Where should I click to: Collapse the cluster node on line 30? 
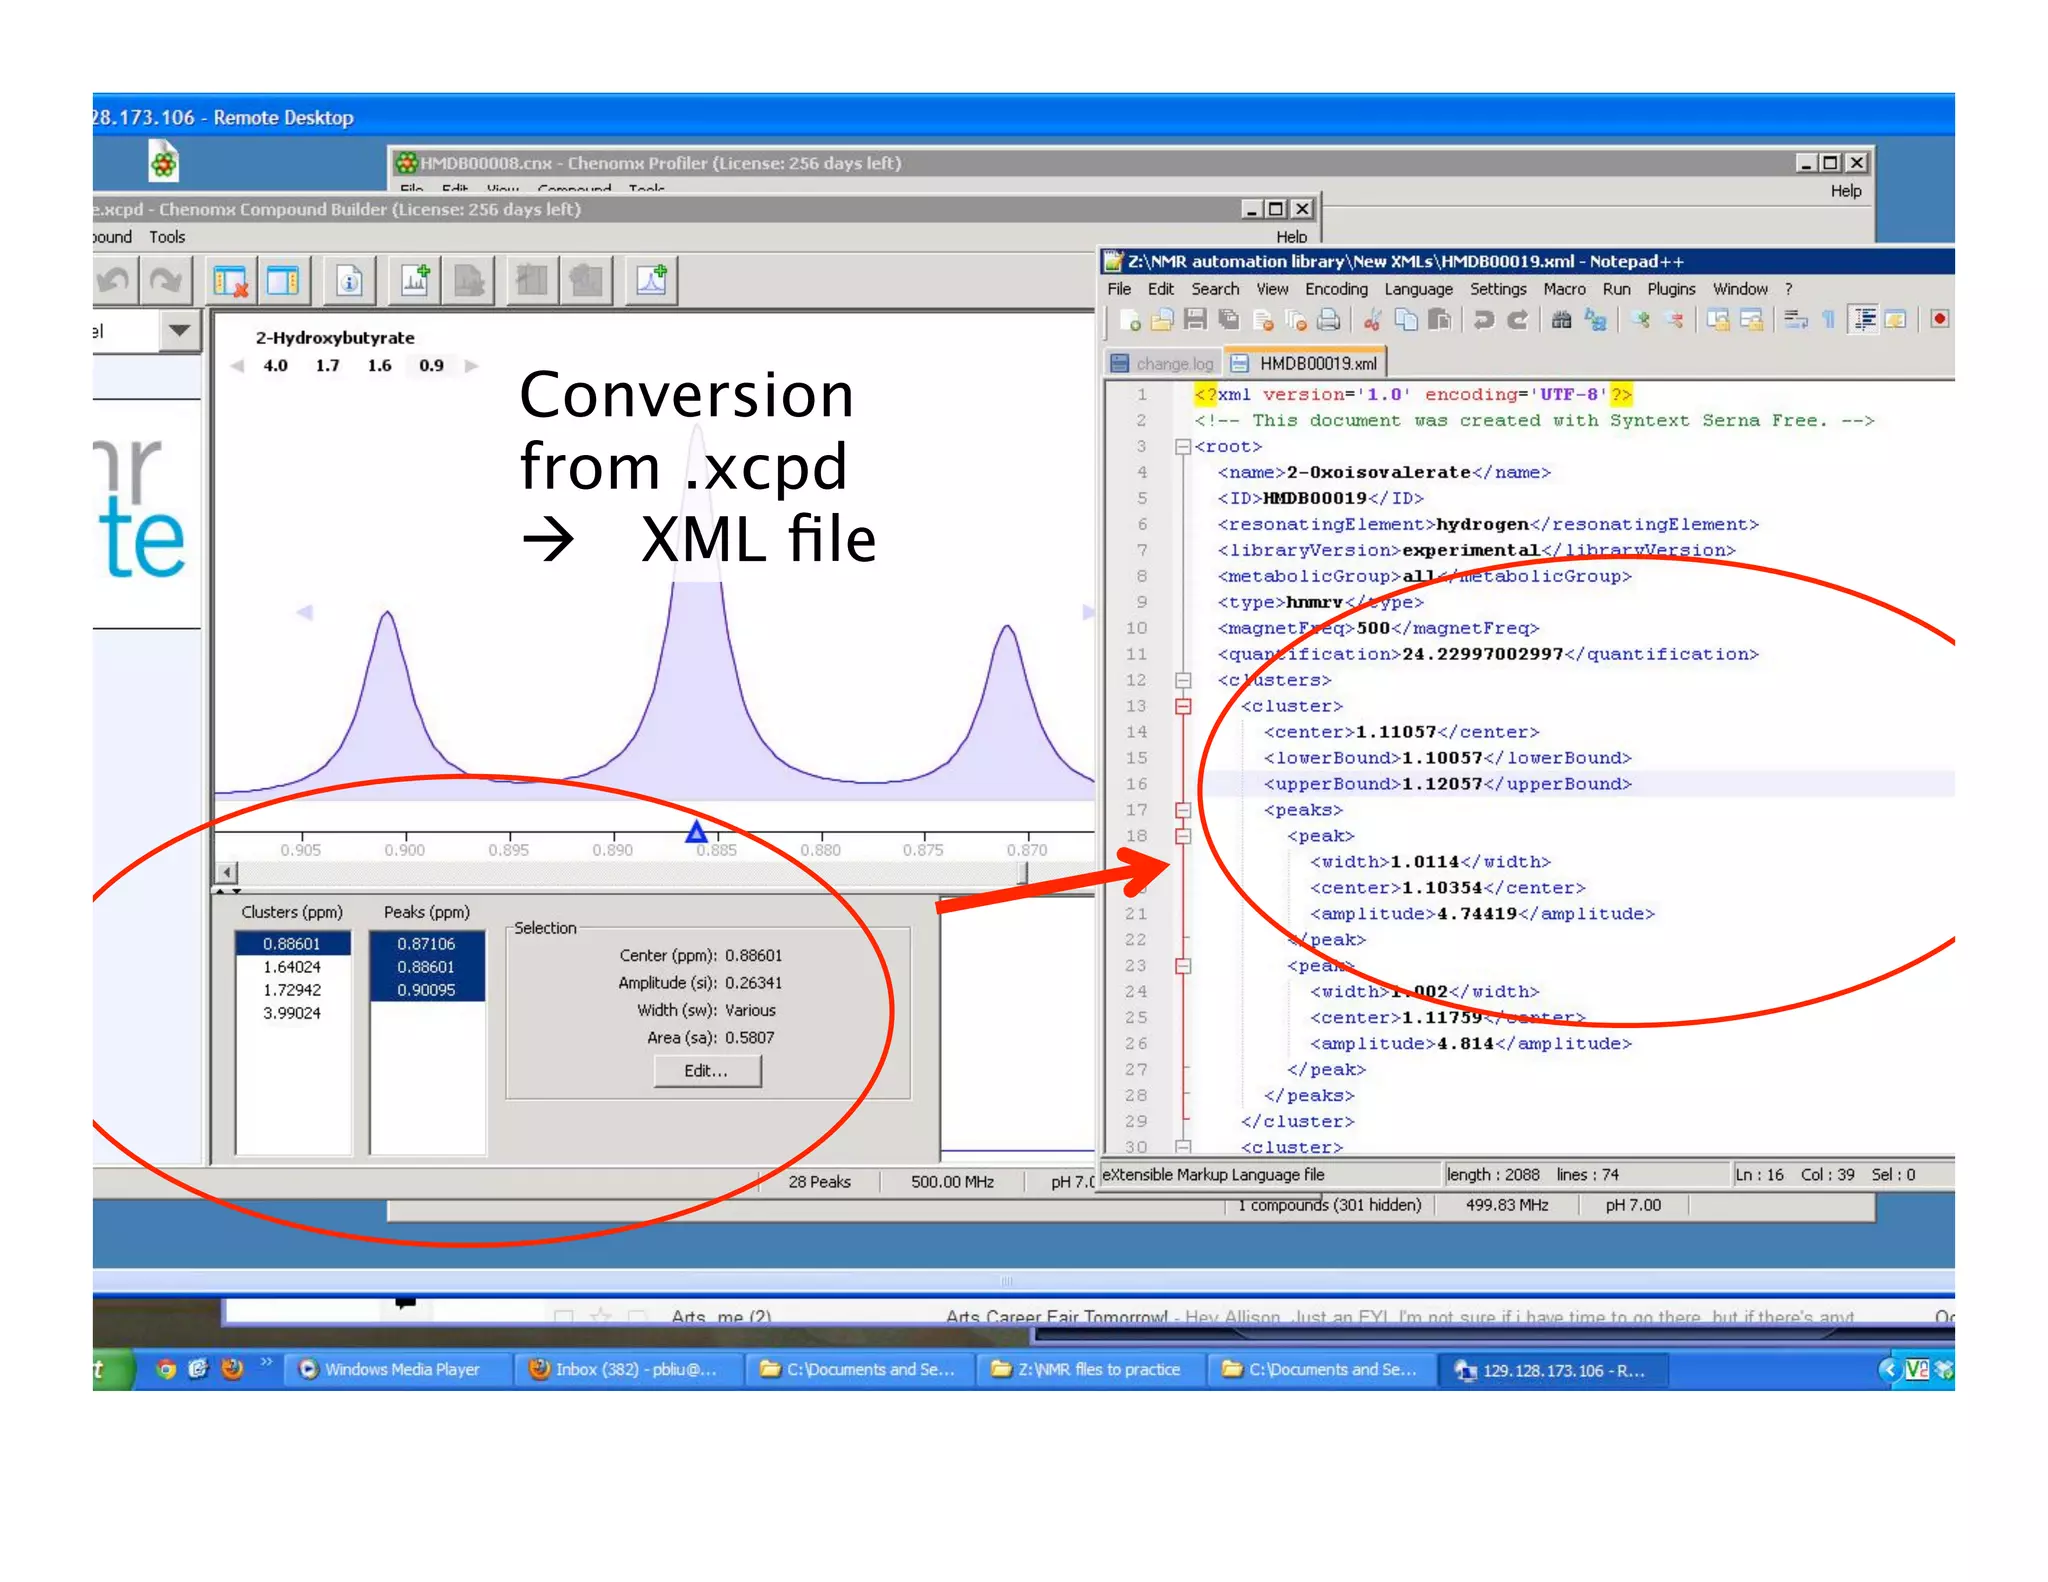click(x=1183, y=1147)
